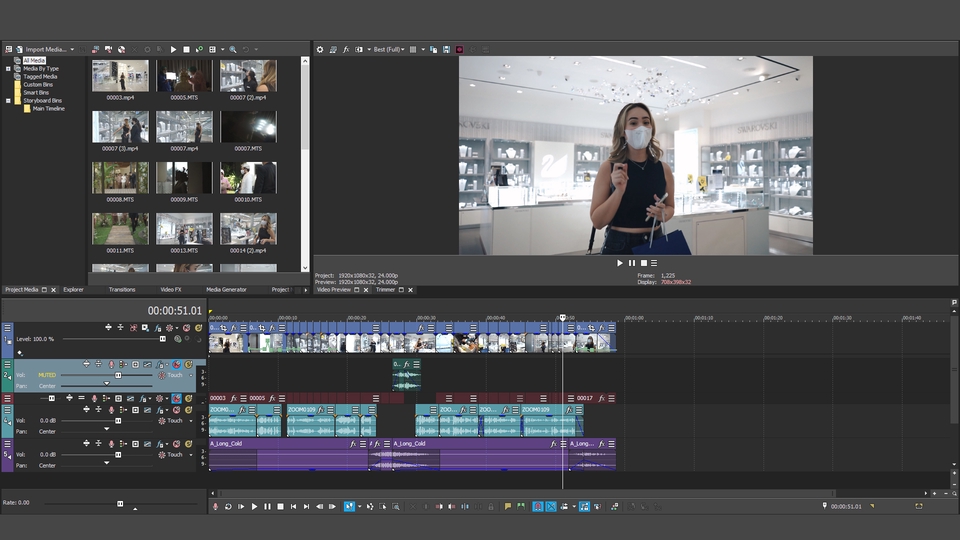
Task: Unmute audio track 2
Action: tap(176, 364)
